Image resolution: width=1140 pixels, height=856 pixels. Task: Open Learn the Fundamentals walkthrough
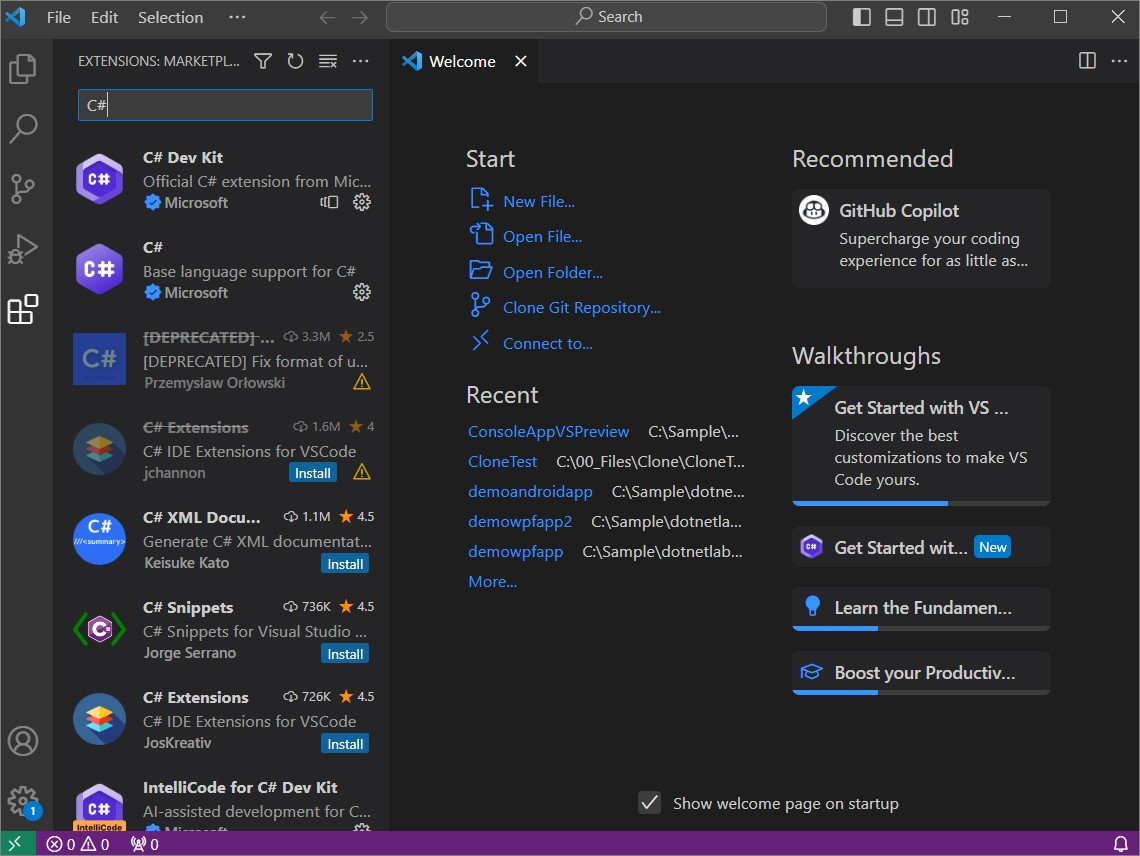pos(921,609)
